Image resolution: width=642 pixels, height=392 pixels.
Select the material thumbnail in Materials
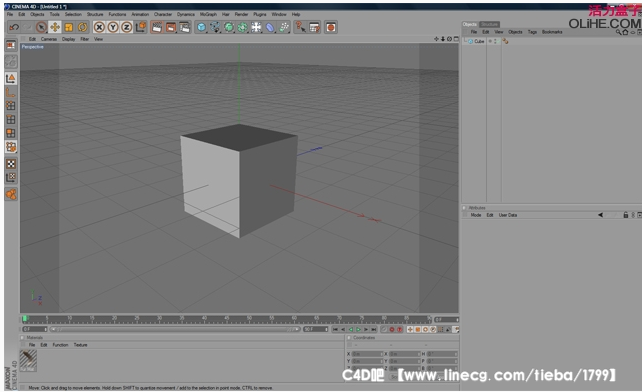tap(28, 360)
